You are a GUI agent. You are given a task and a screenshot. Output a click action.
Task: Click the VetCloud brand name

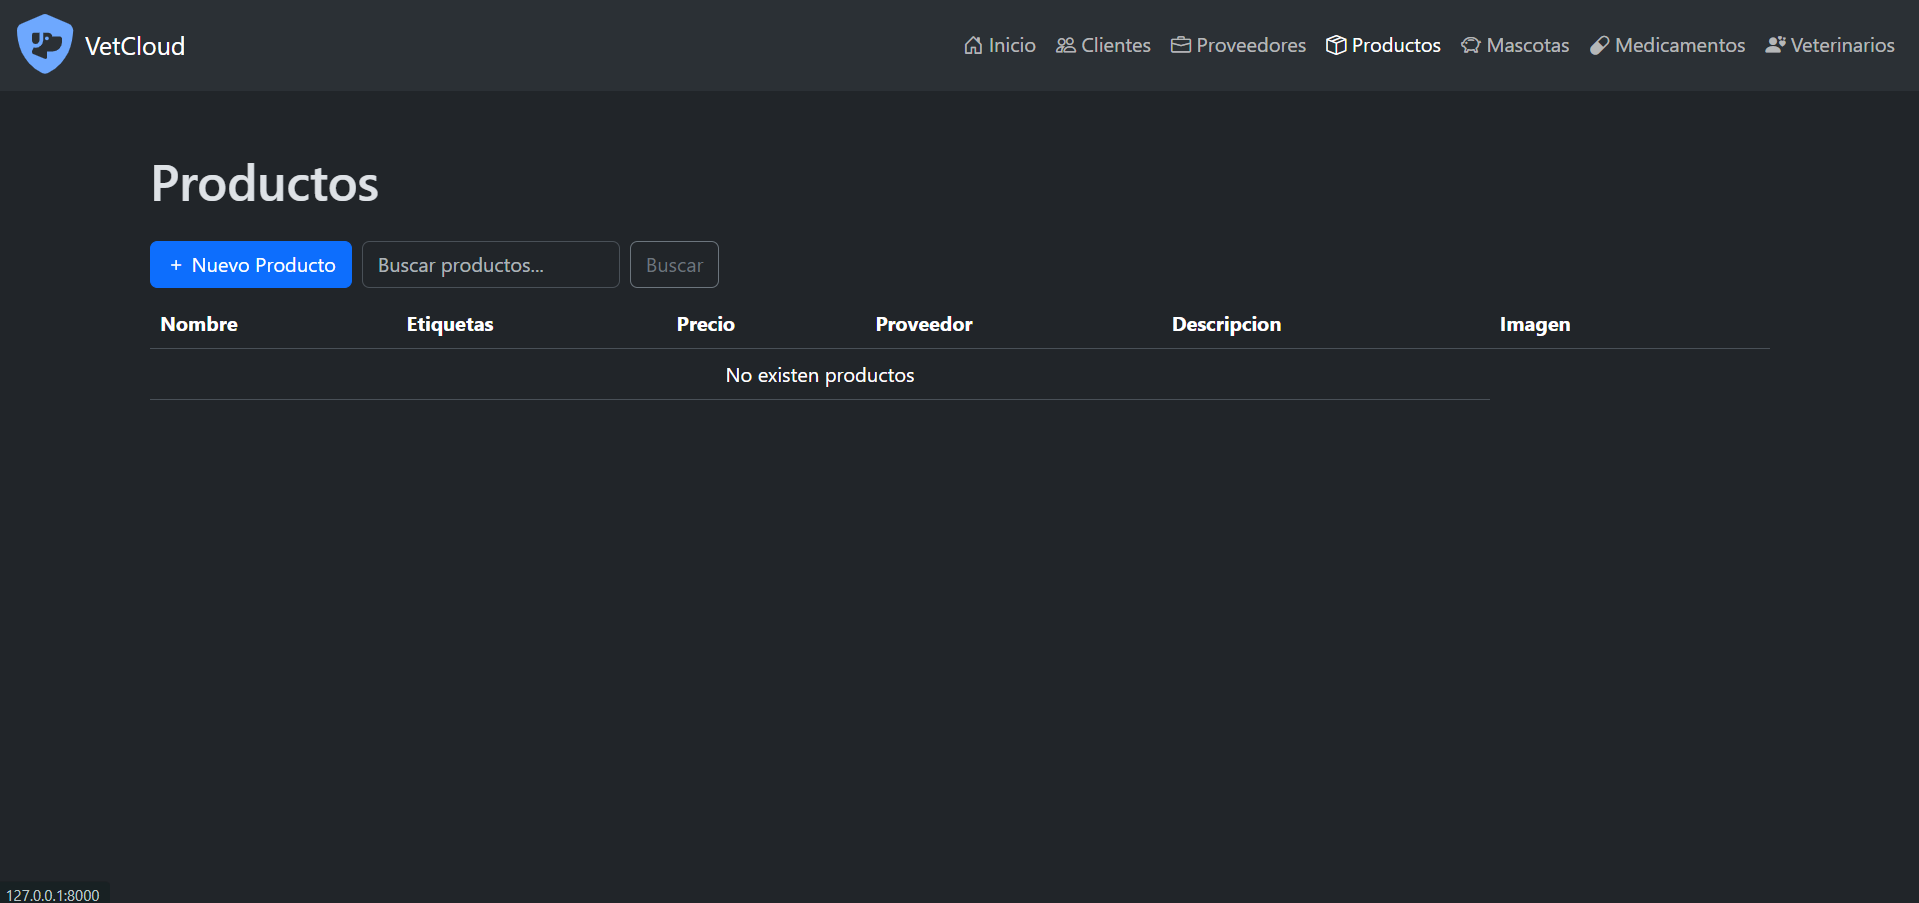tap(135, 46)
